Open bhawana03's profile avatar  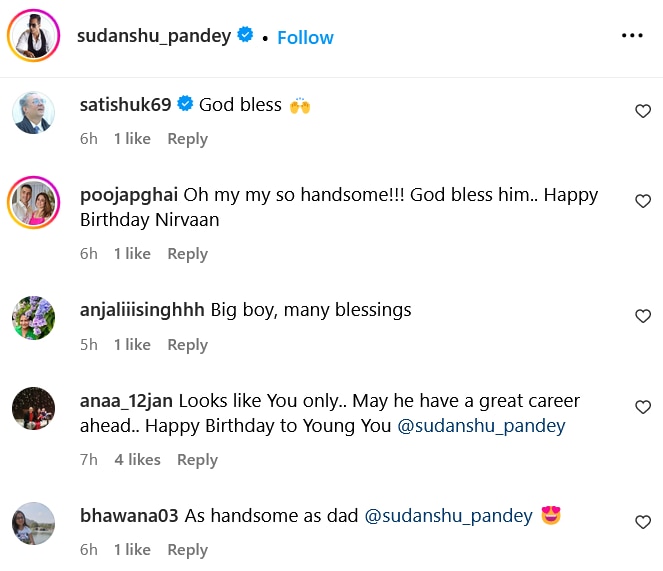[x=33, y=523]
